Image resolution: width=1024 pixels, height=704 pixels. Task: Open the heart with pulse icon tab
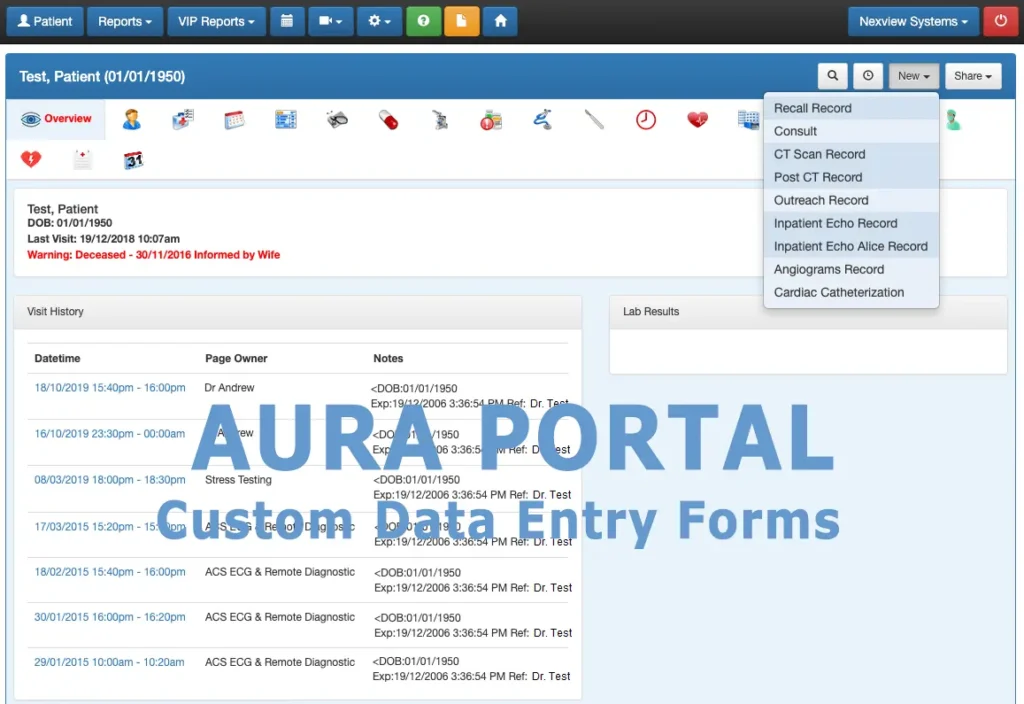[x=697, y=120]
